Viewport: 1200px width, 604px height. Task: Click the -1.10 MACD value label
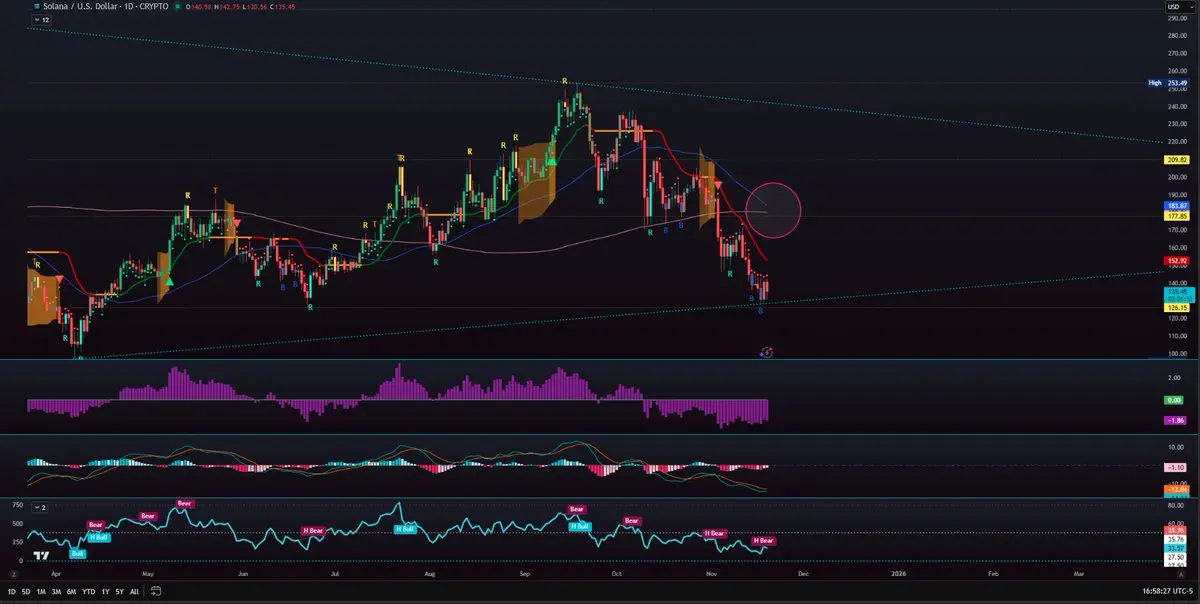pos(1177,467)
